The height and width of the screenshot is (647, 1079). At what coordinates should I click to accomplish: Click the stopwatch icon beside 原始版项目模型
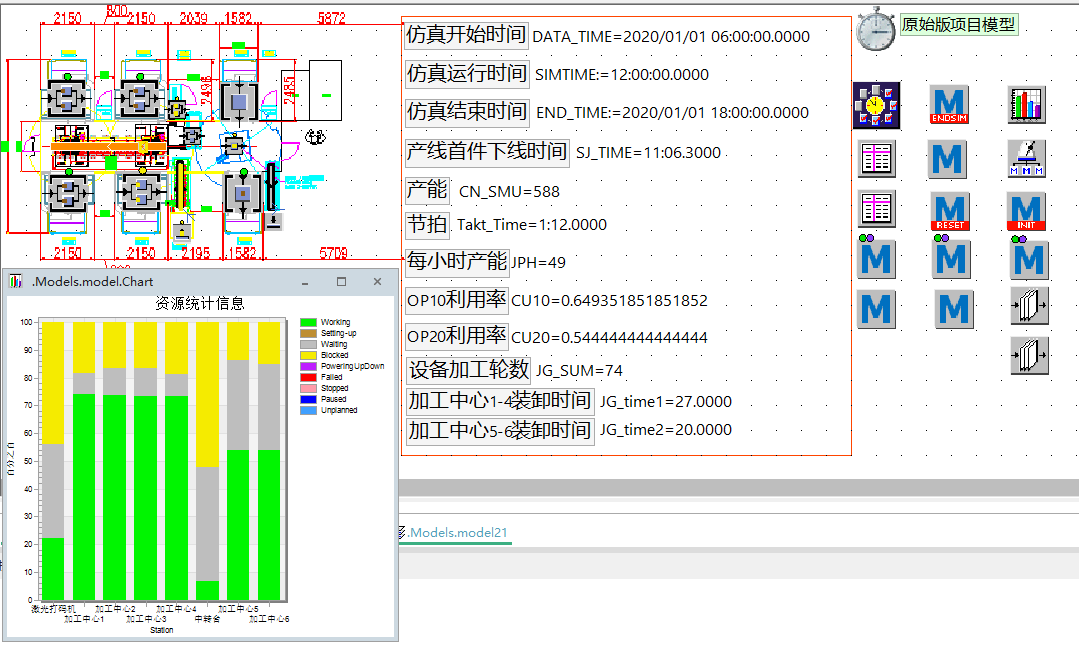coord(876,29)
